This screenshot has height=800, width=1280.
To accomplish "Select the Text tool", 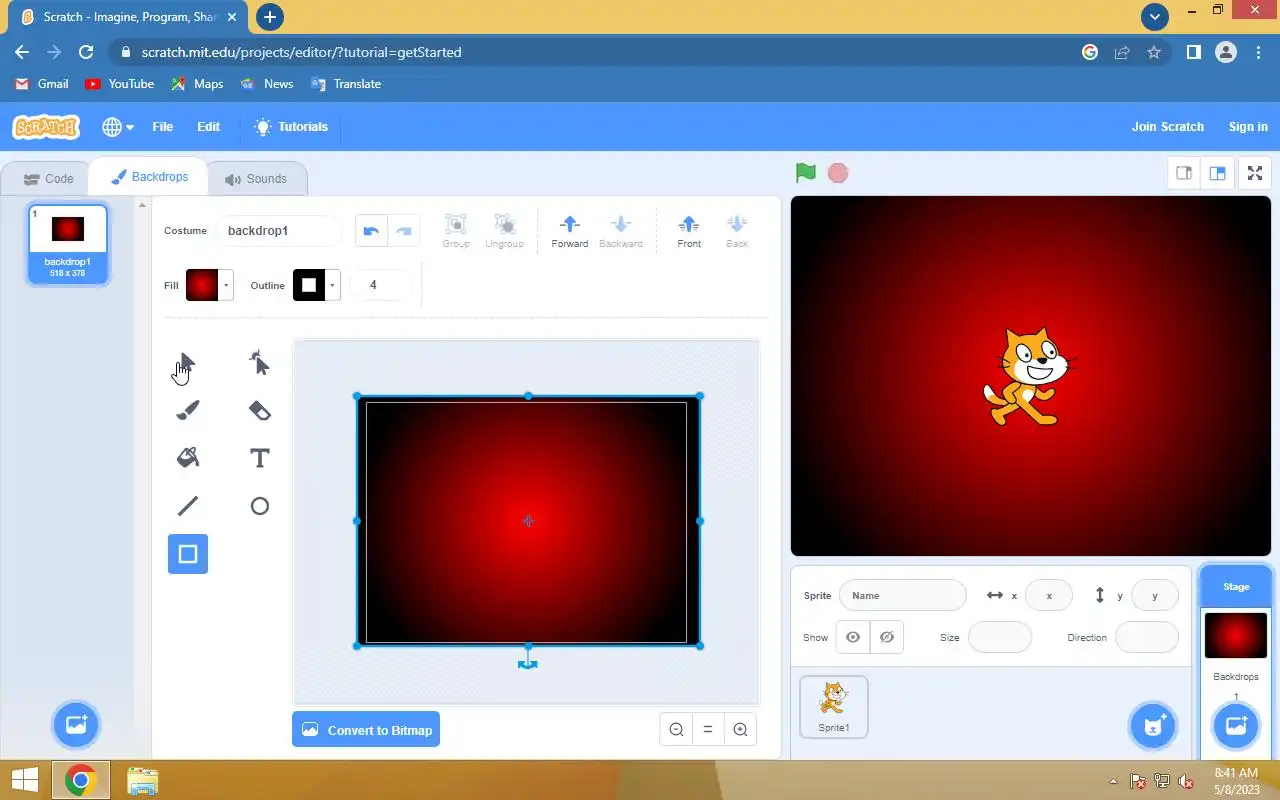I will click(x=260, y=458).
